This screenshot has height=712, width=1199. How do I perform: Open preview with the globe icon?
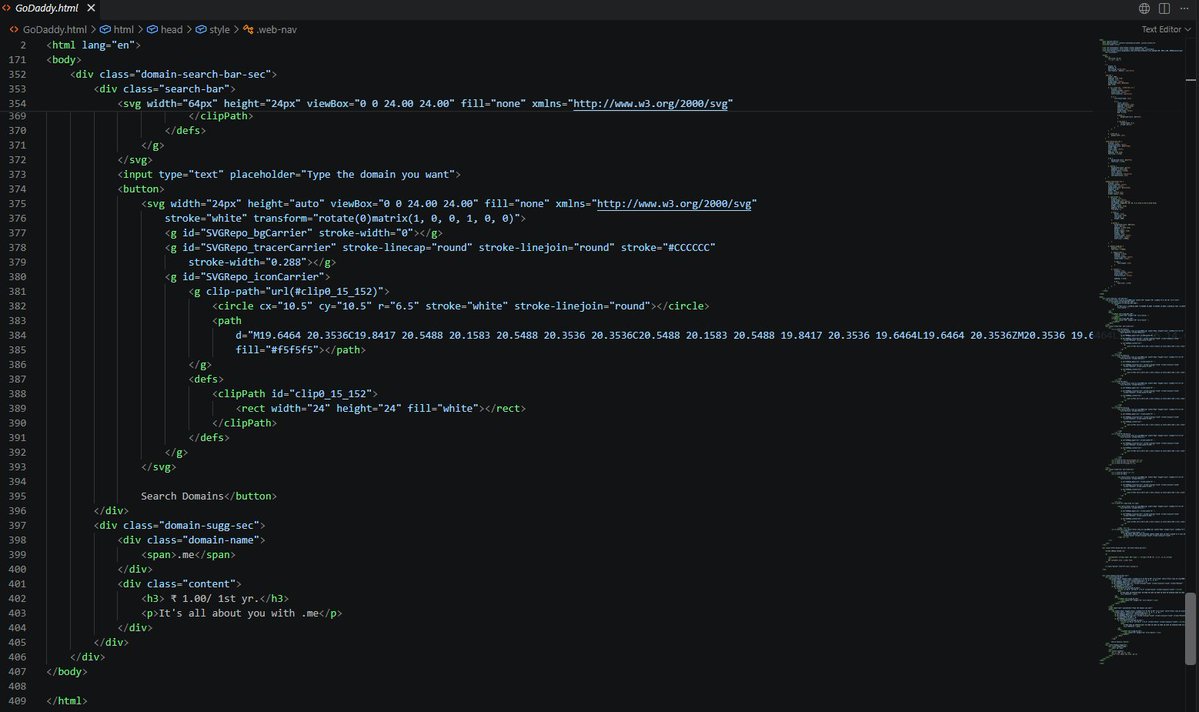click(1144, 8)
